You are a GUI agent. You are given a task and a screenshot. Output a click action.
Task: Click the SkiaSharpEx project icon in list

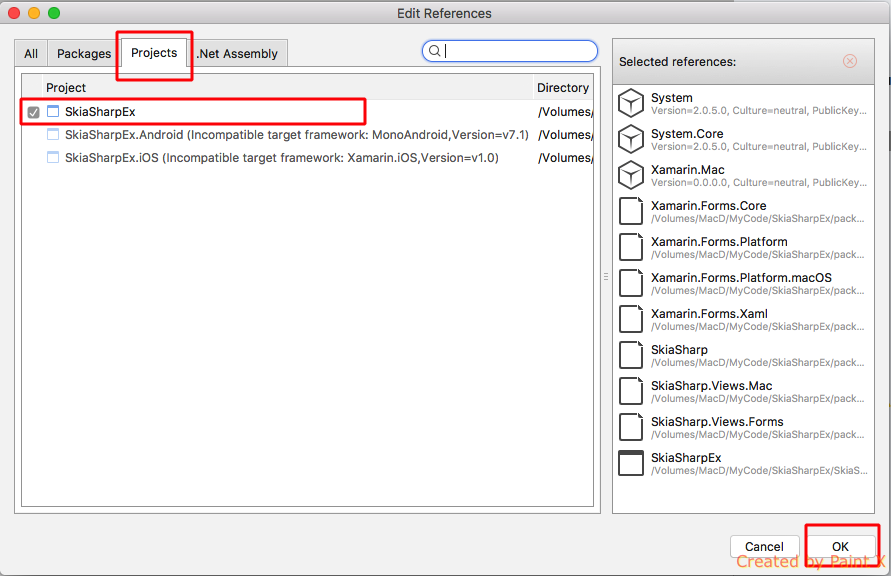click(x=53, y=111)
